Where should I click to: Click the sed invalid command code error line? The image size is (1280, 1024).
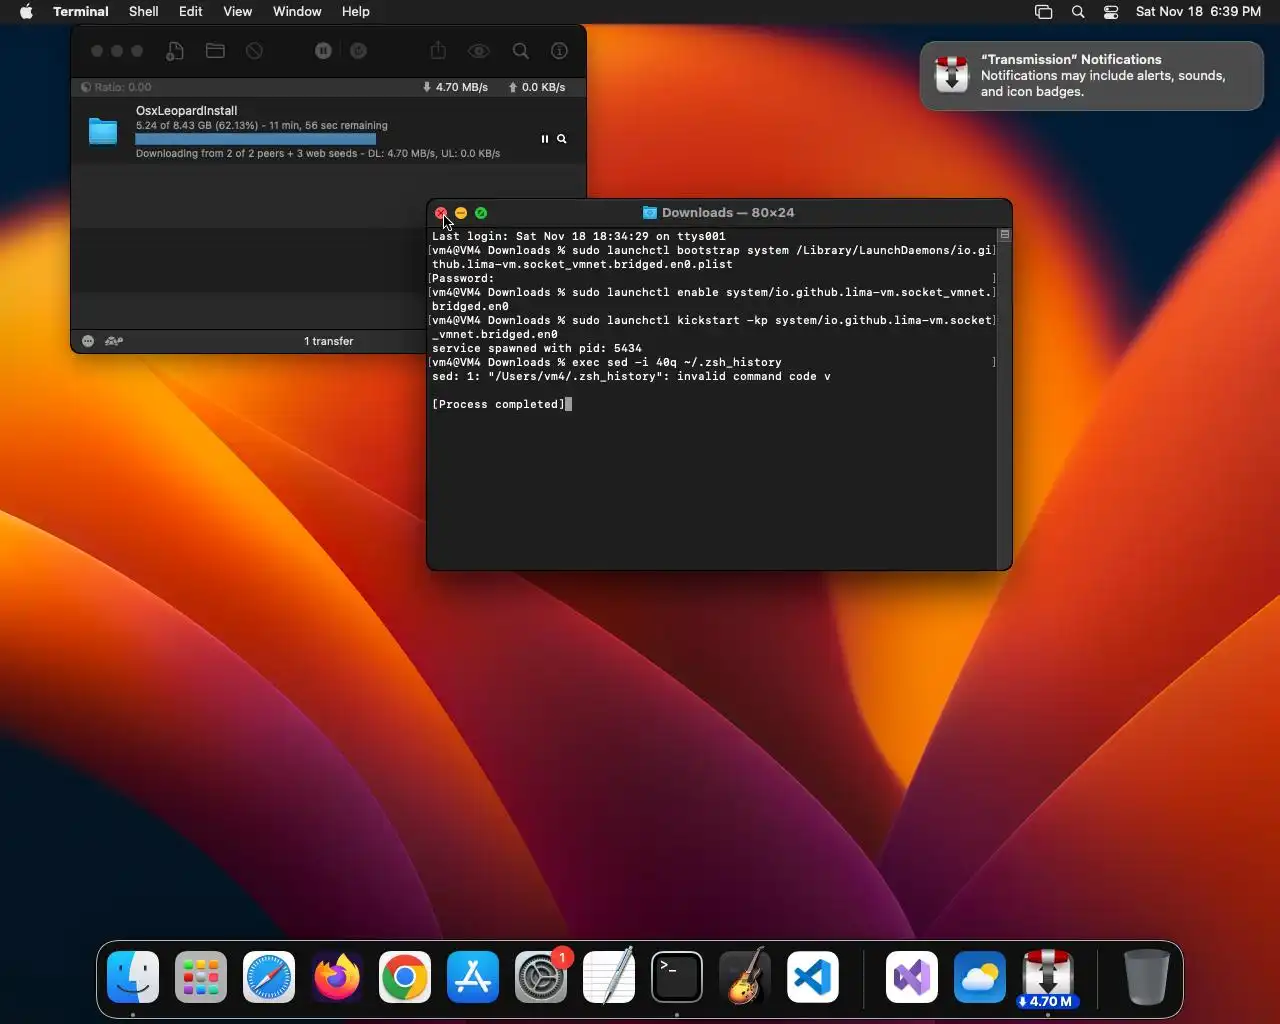631,376
